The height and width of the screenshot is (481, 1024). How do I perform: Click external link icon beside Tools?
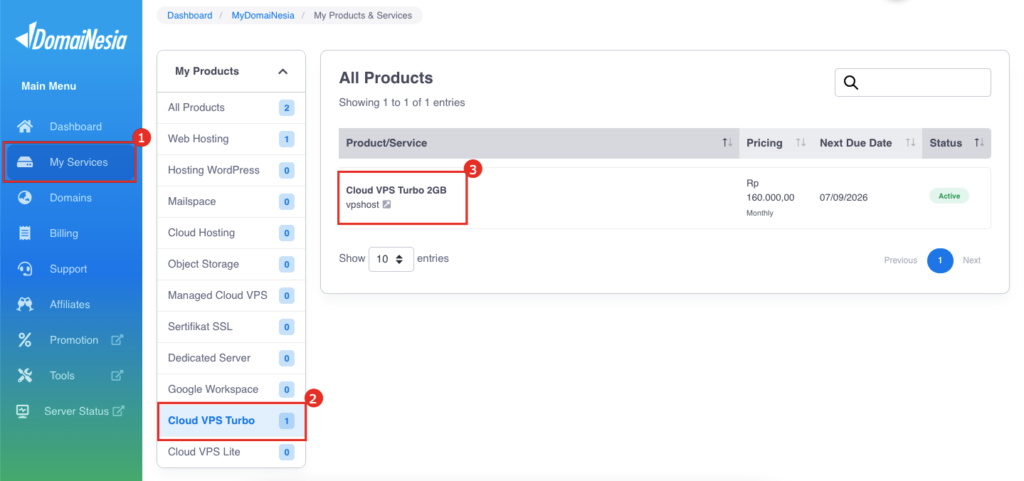117,375
